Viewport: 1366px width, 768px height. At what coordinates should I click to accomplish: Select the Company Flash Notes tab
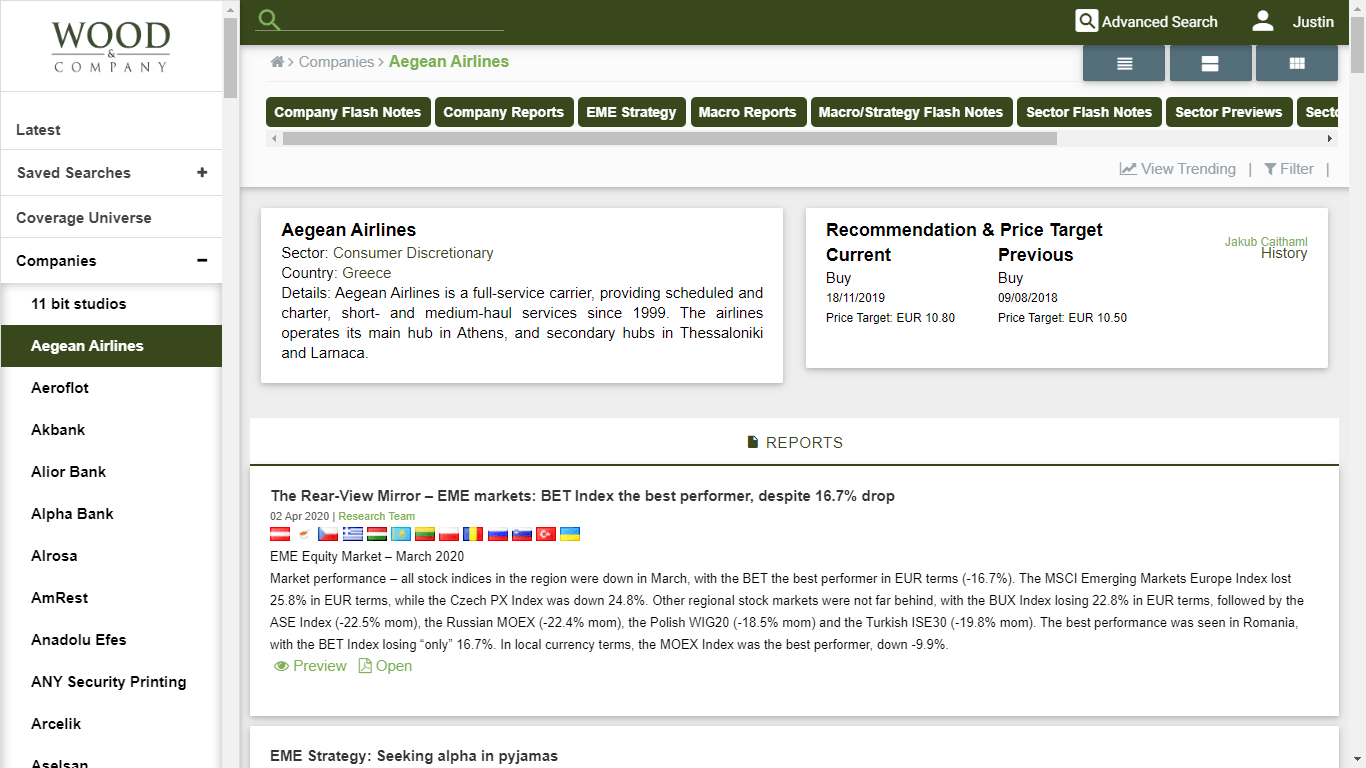click(x=347, y=112)
